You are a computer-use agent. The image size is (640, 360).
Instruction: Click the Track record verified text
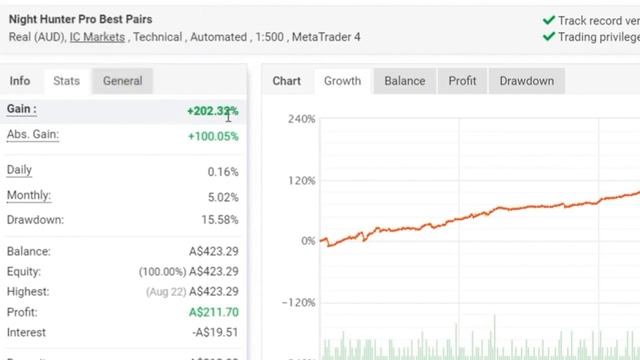click(599, 20)
